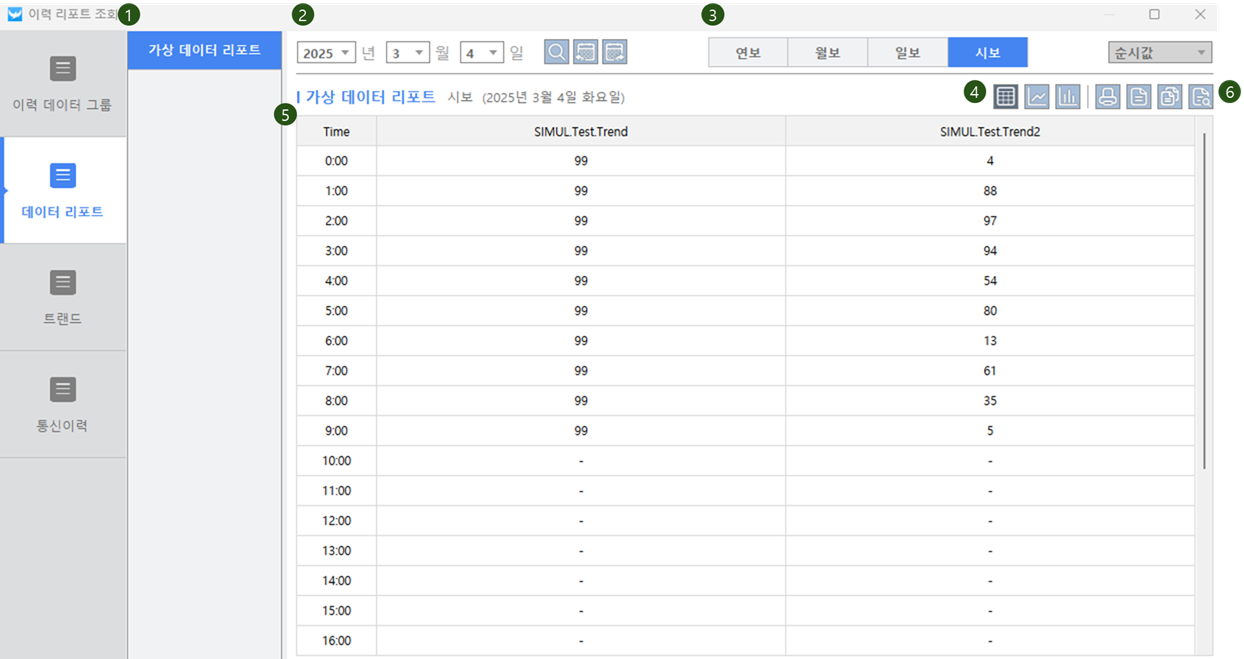The image size is (1244, 659).
Task: Open the year dropdown showing 2025
Action: coord(326,53)
